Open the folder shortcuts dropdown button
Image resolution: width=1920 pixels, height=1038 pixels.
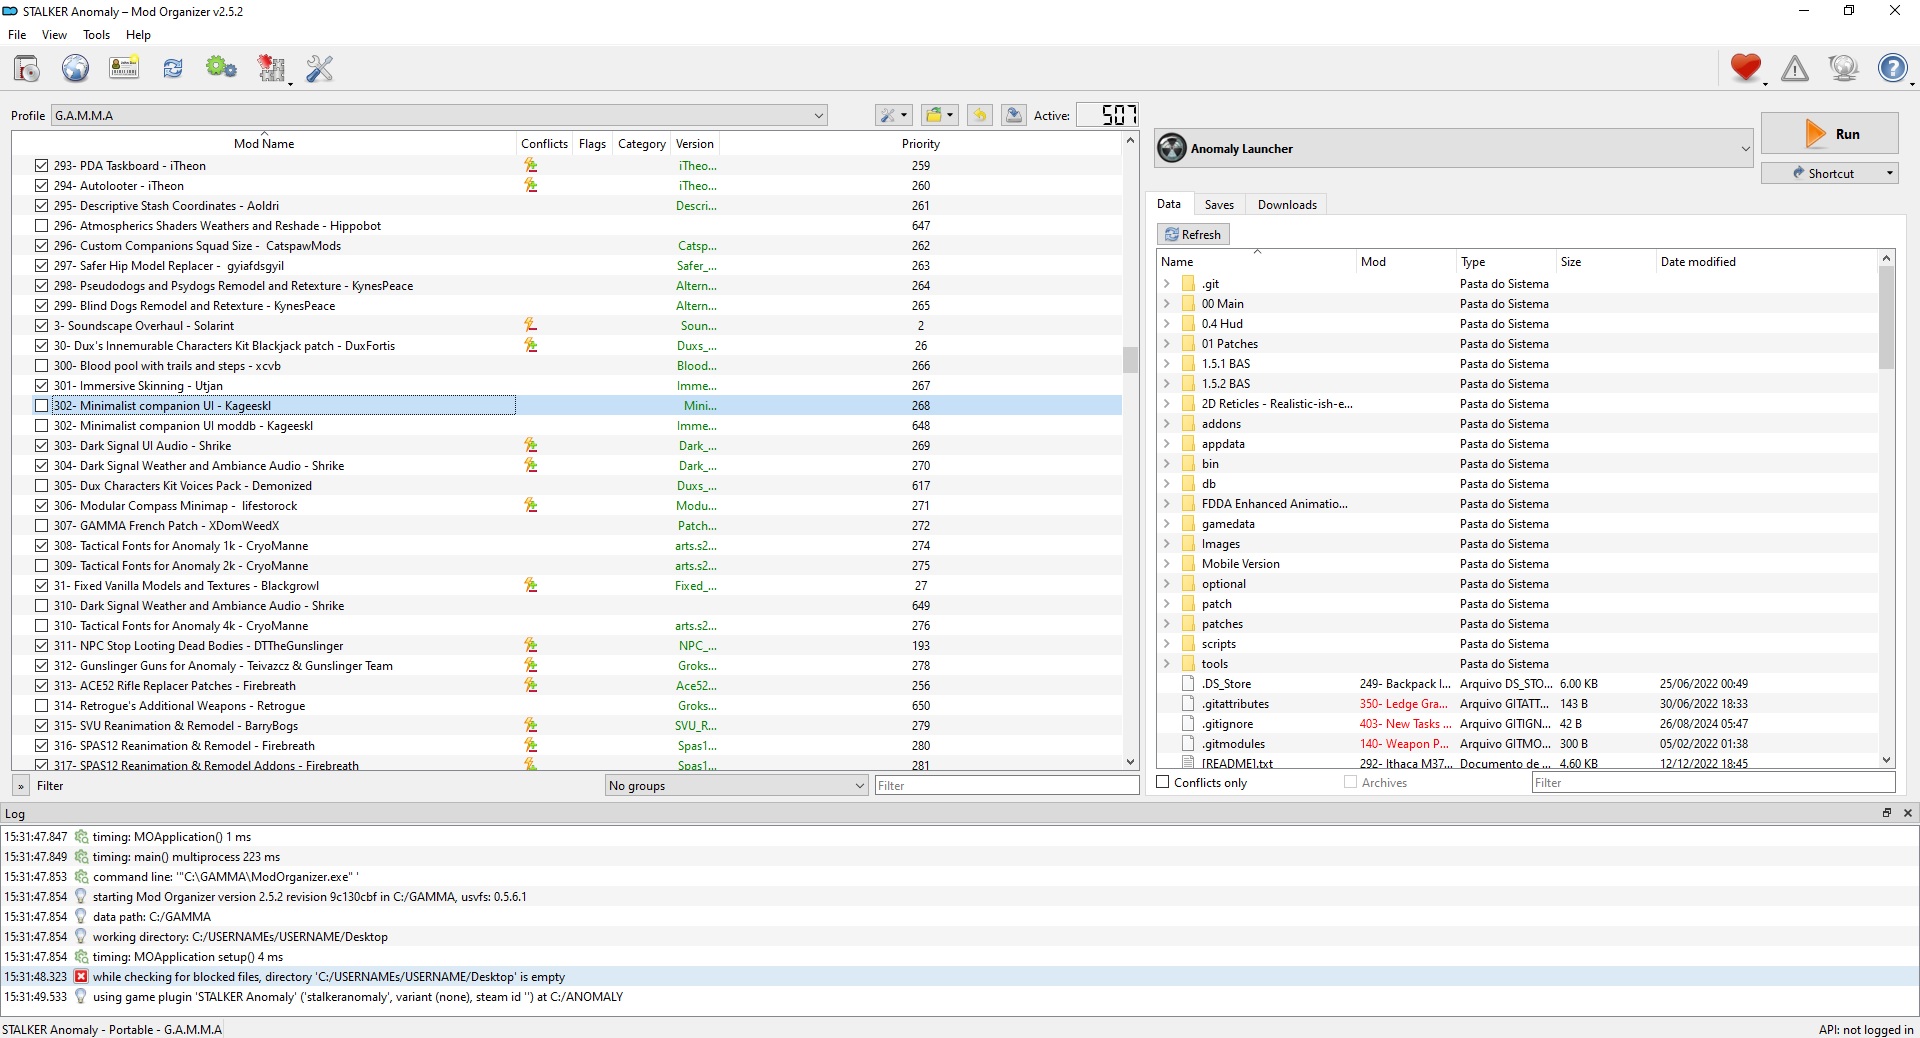point(940,115)
